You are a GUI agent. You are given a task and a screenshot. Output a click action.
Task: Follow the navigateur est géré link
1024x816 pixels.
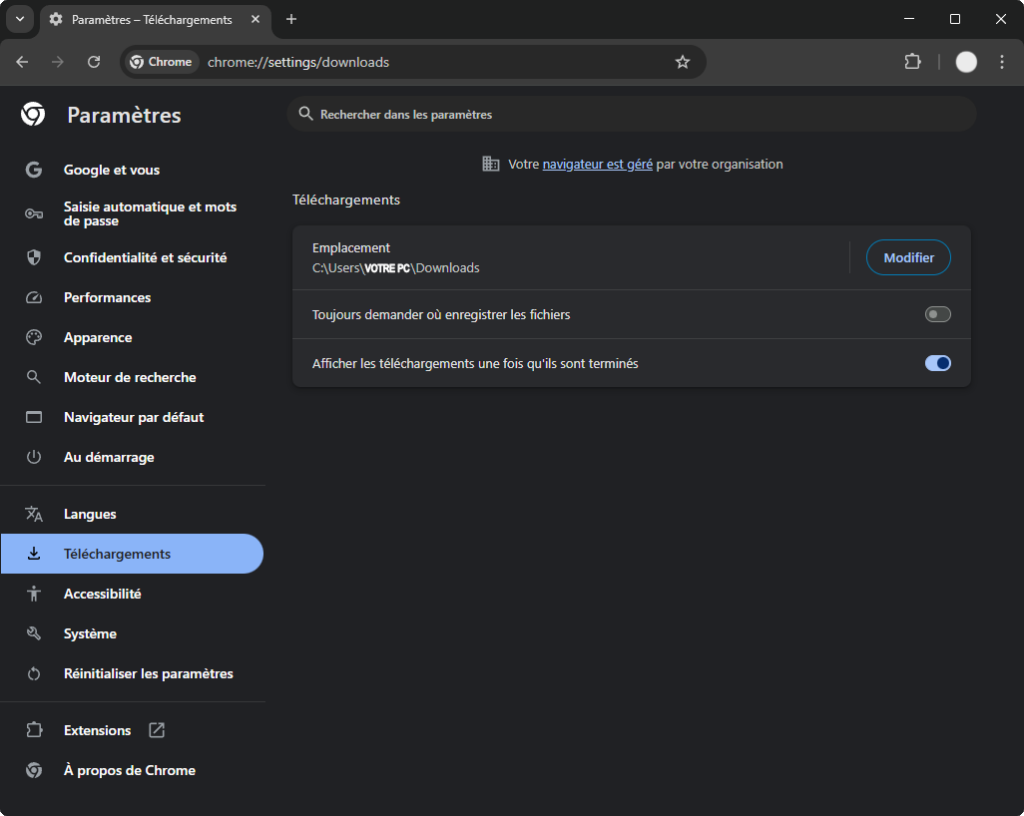(x=597, y=164)
